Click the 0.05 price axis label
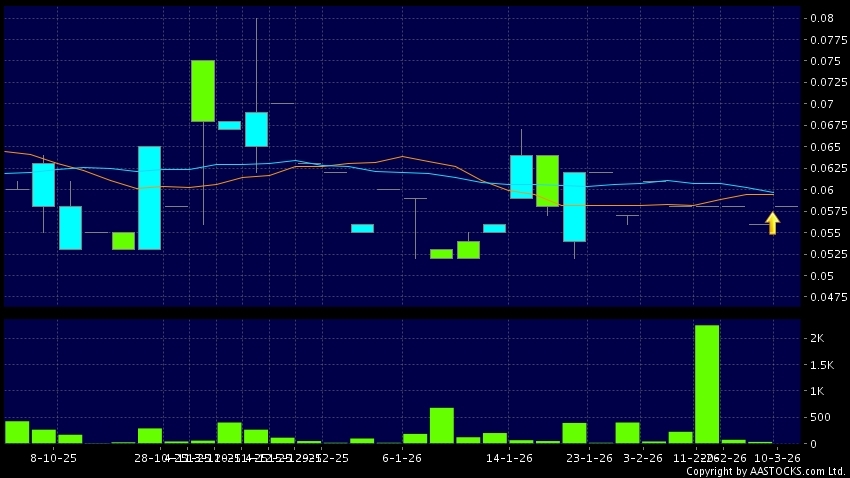Screen dimensions: 850x478 pyautogui.click(x=822, y=276)
